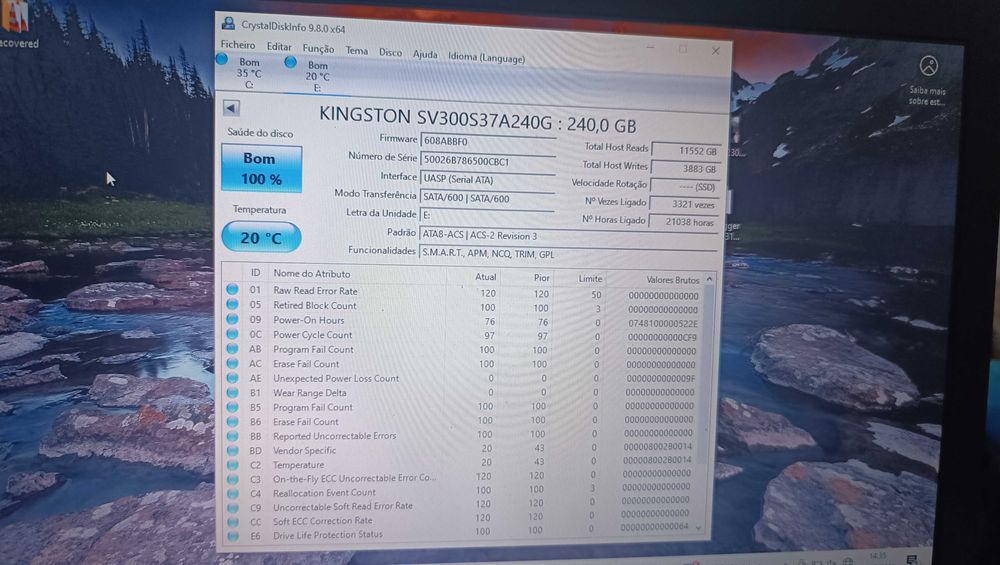Click the Nome do Atributo column header
The width and height of the screenshot is (1000, 565).
pyautogui.click(x=312, y=274)
